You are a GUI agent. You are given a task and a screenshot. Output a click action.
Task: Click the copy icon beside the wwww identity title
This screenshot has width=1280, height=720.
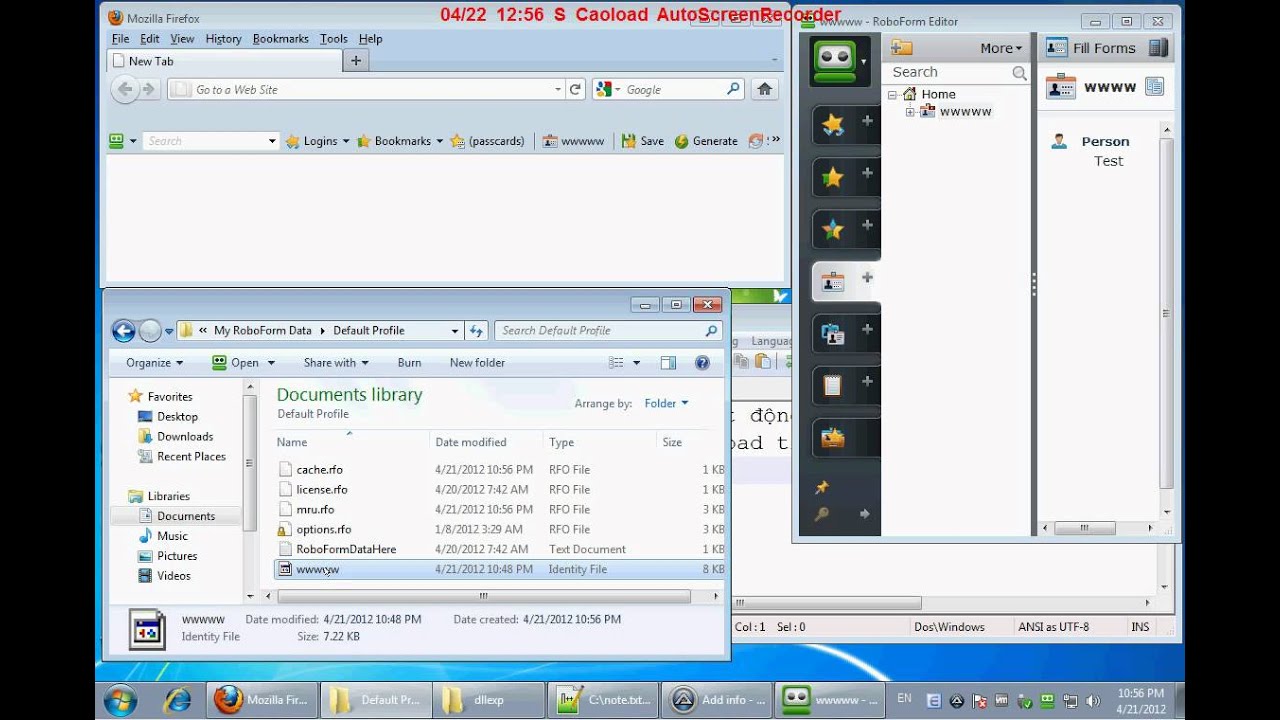[1154, 87]
